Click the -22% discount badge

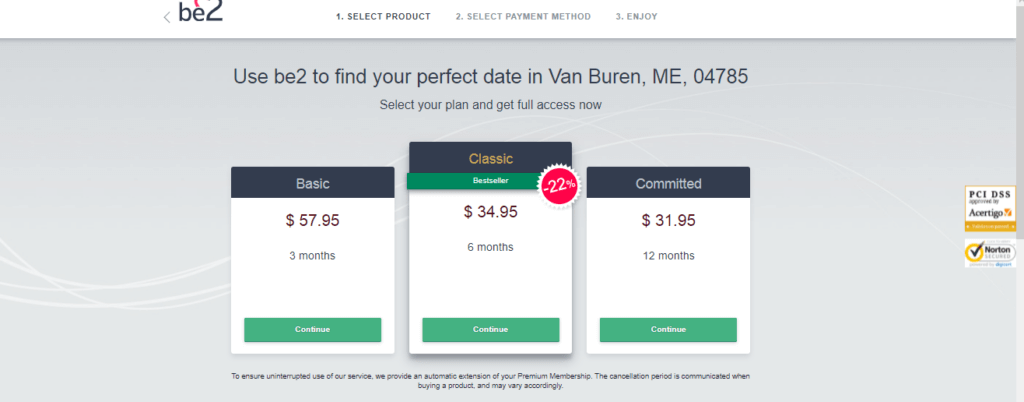click(x=559, y=185)
